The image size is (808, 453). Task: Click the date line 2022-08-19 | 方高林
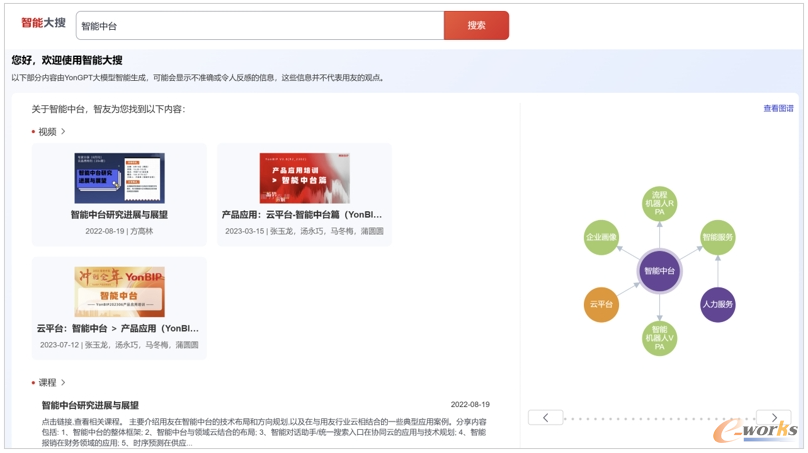[119, 231]
